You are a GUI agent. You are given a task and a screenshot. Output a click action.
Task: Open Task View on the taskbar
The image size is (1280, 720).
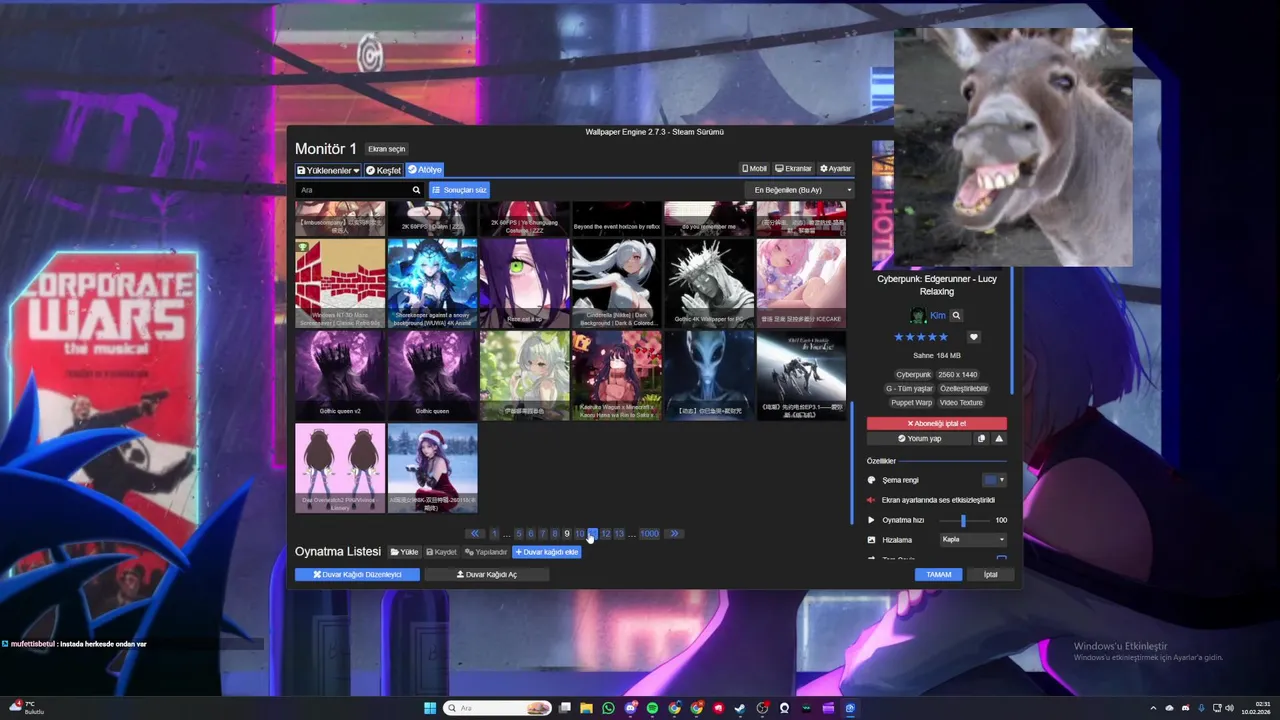point(564,708)
